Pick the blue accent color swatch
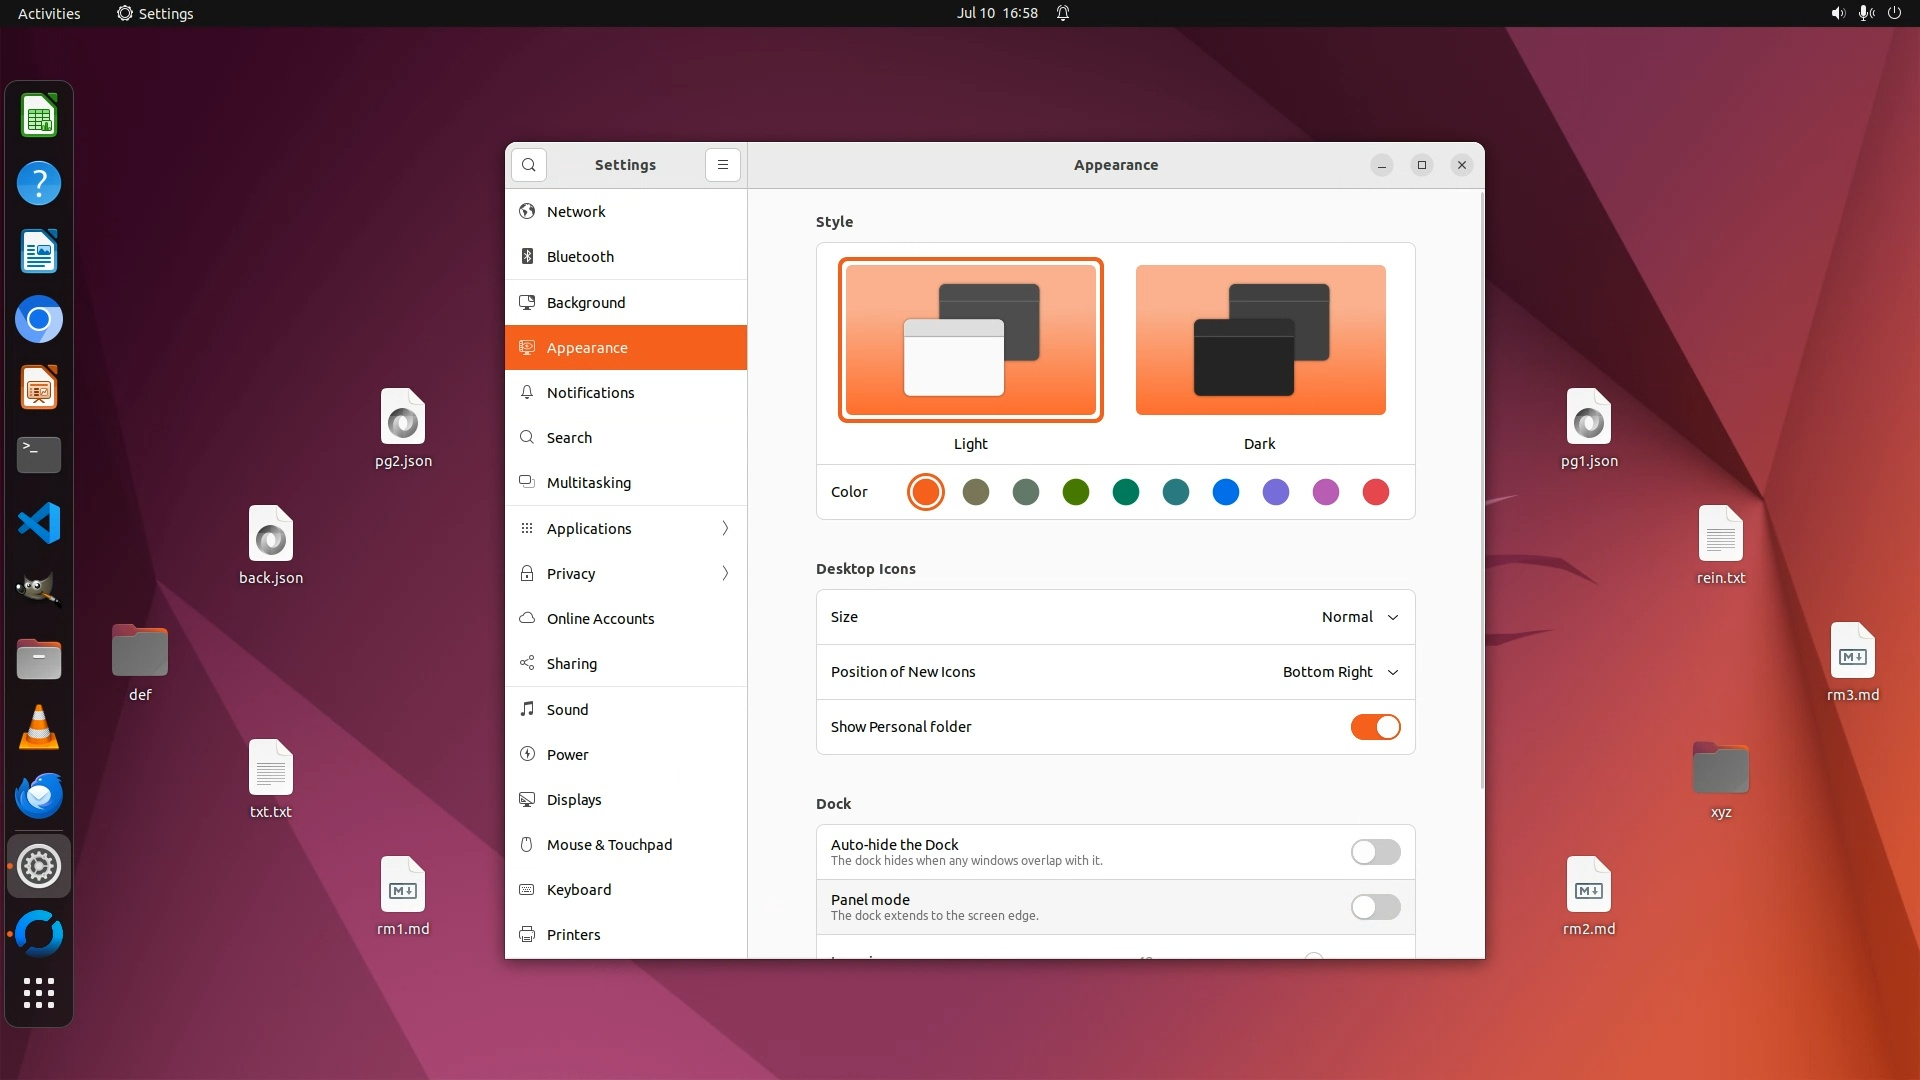The width and height of the screenshot is (1920, 1080). click(1225, 492)
